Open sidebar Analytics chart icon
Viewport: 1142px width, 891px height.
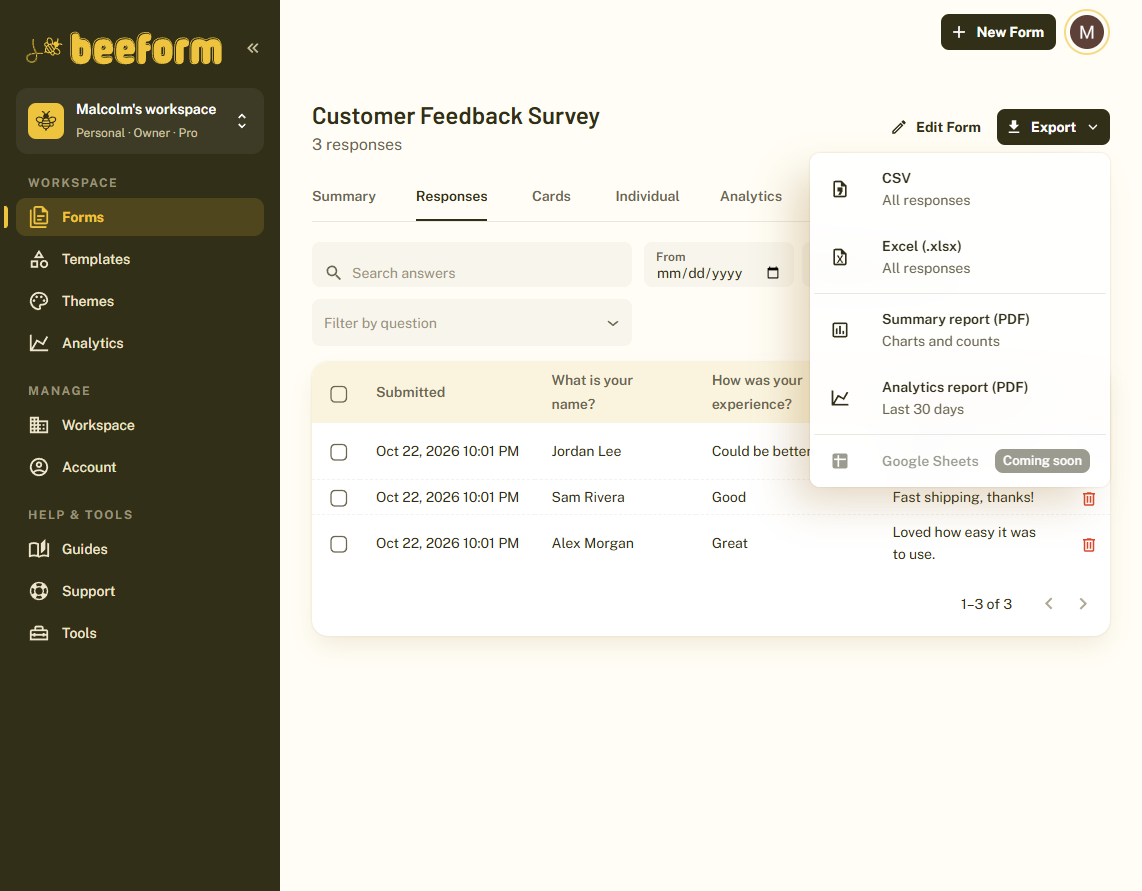(x=39, y=343)
